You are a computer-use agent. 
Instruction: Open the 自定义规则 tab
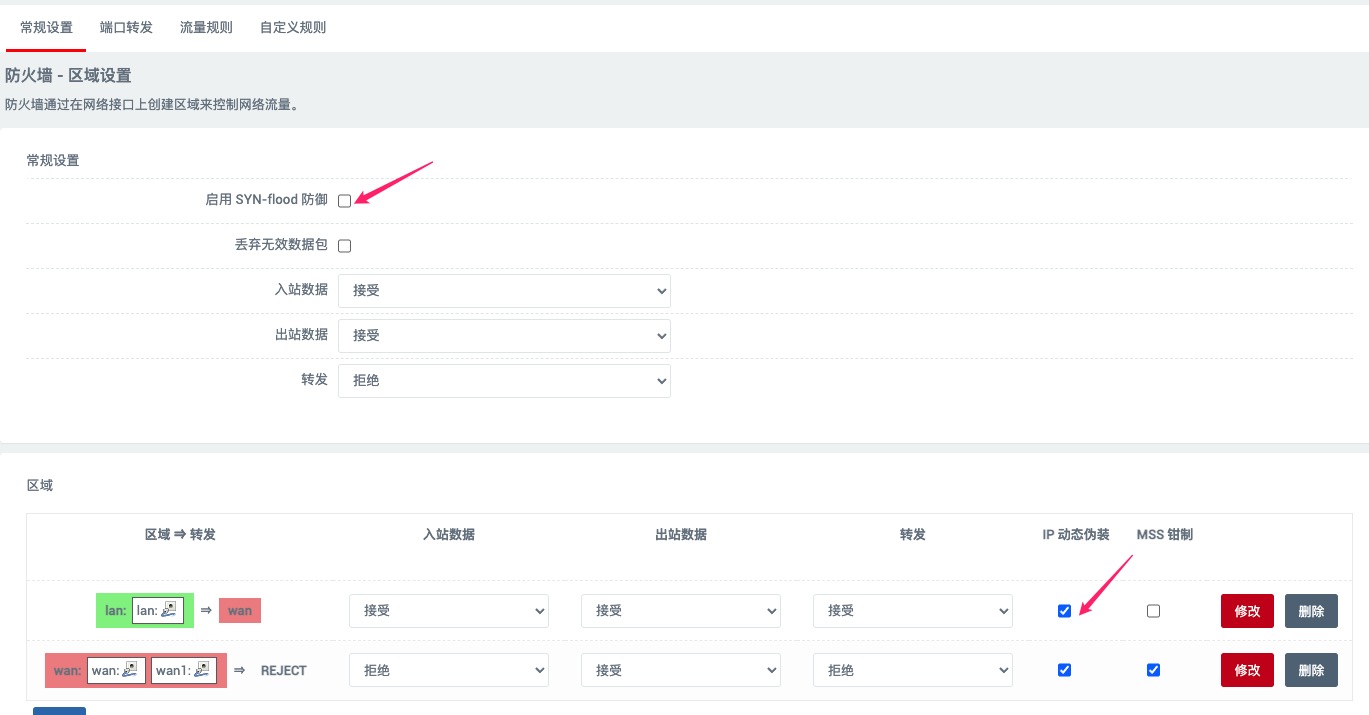pos(293,27)
